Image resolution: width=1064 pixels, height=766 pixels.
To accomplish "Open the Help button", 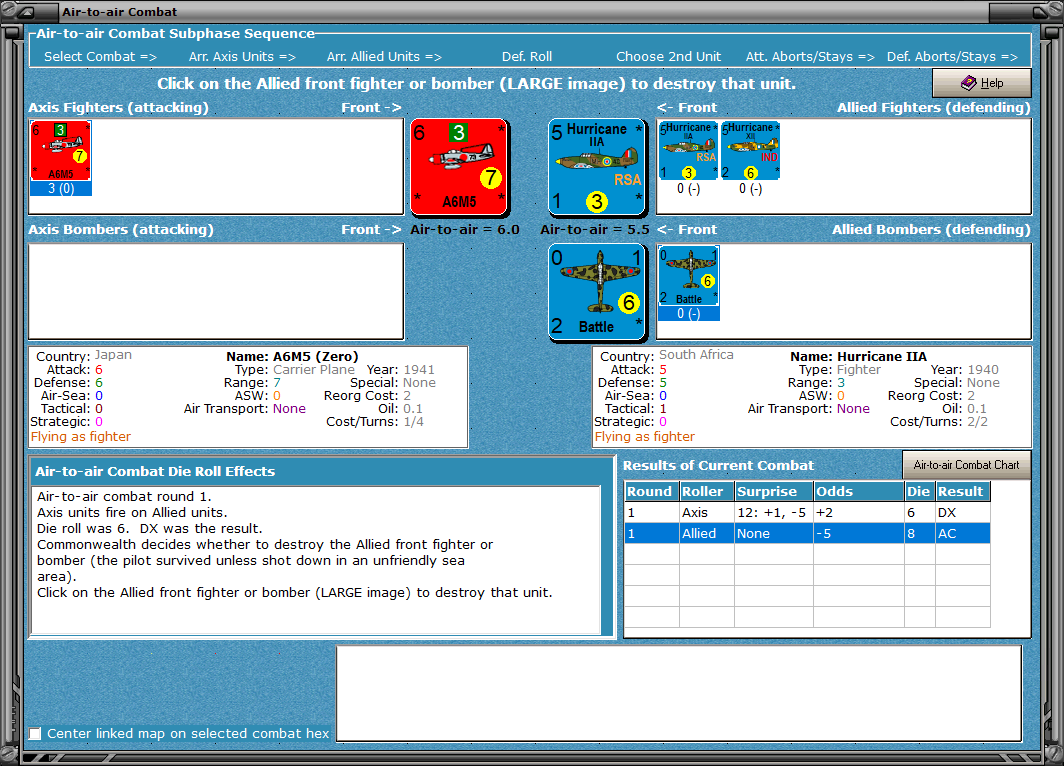I will pos(982,83).
